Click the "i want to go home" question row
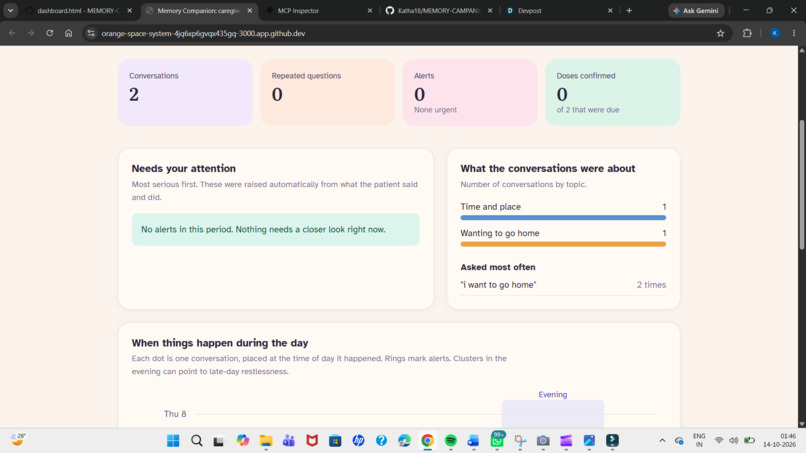The image size is (806, 453). coord(563,285)
